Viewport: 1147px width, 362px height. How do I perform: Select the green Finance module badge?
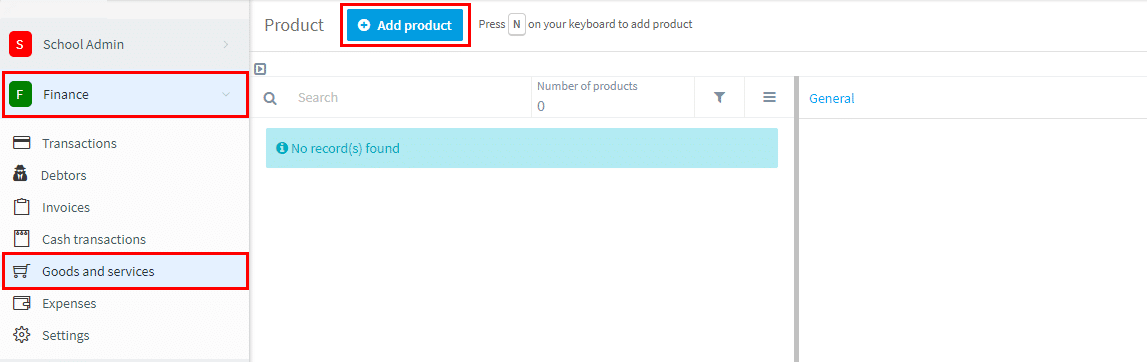pos(20,94)
